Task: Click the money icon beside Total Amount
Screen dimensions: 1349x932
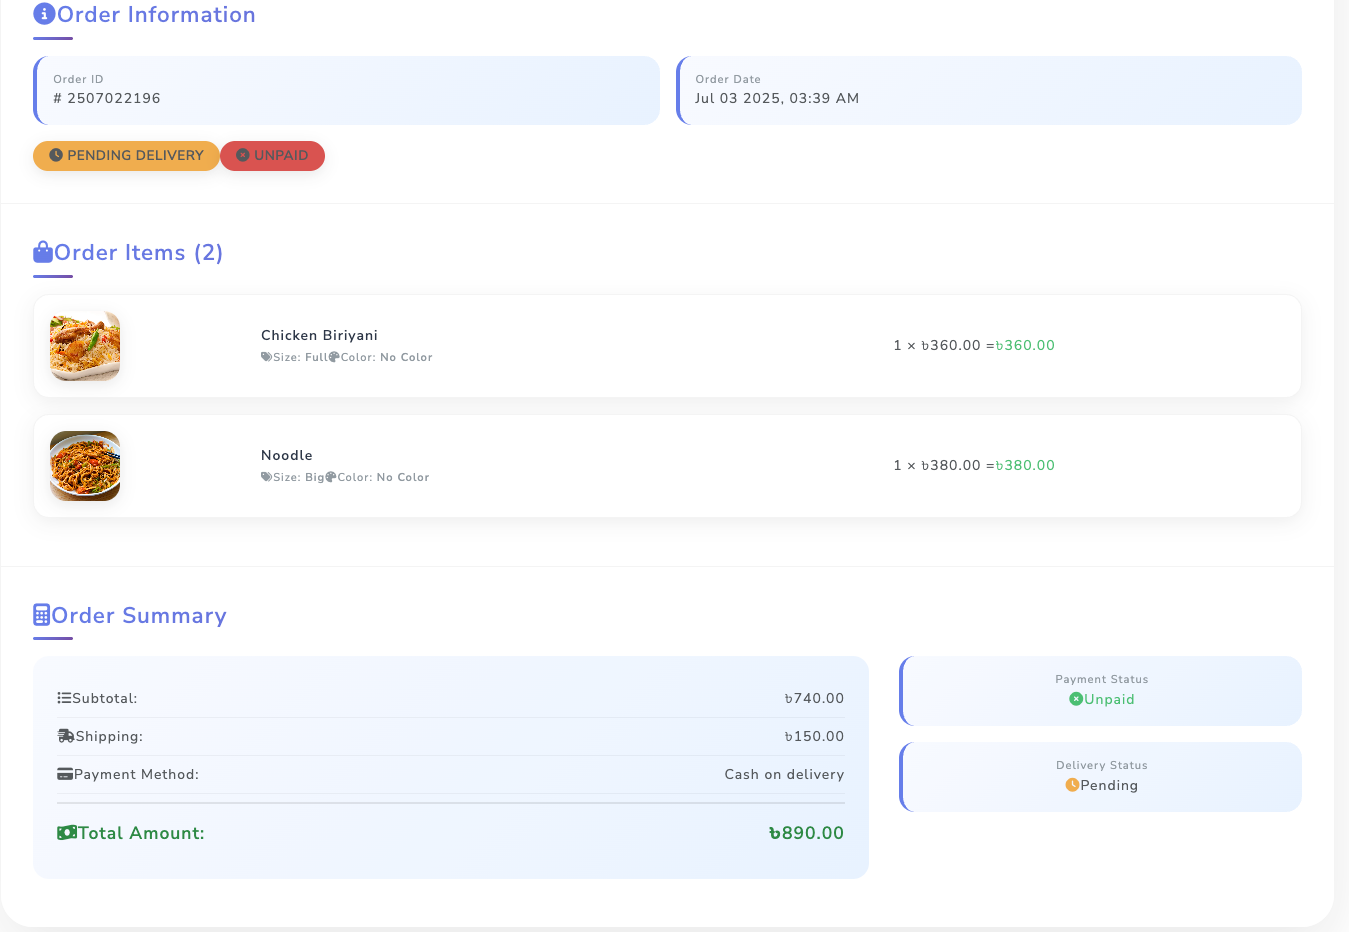Action: click(x=67, y=833)
